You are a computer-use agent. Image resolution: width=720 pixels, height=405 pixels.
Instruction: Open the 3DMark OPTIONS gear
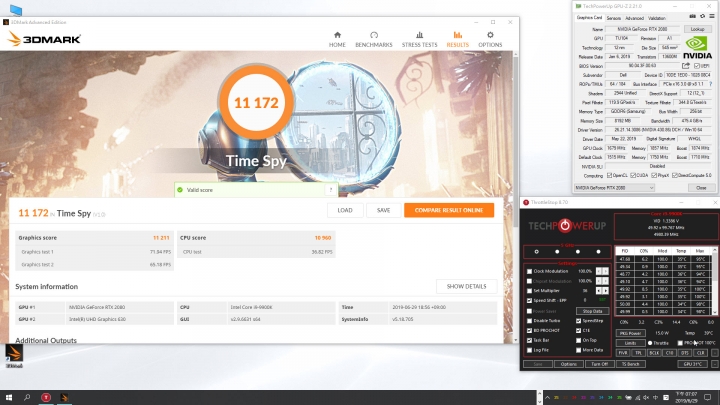coord(490,39)
